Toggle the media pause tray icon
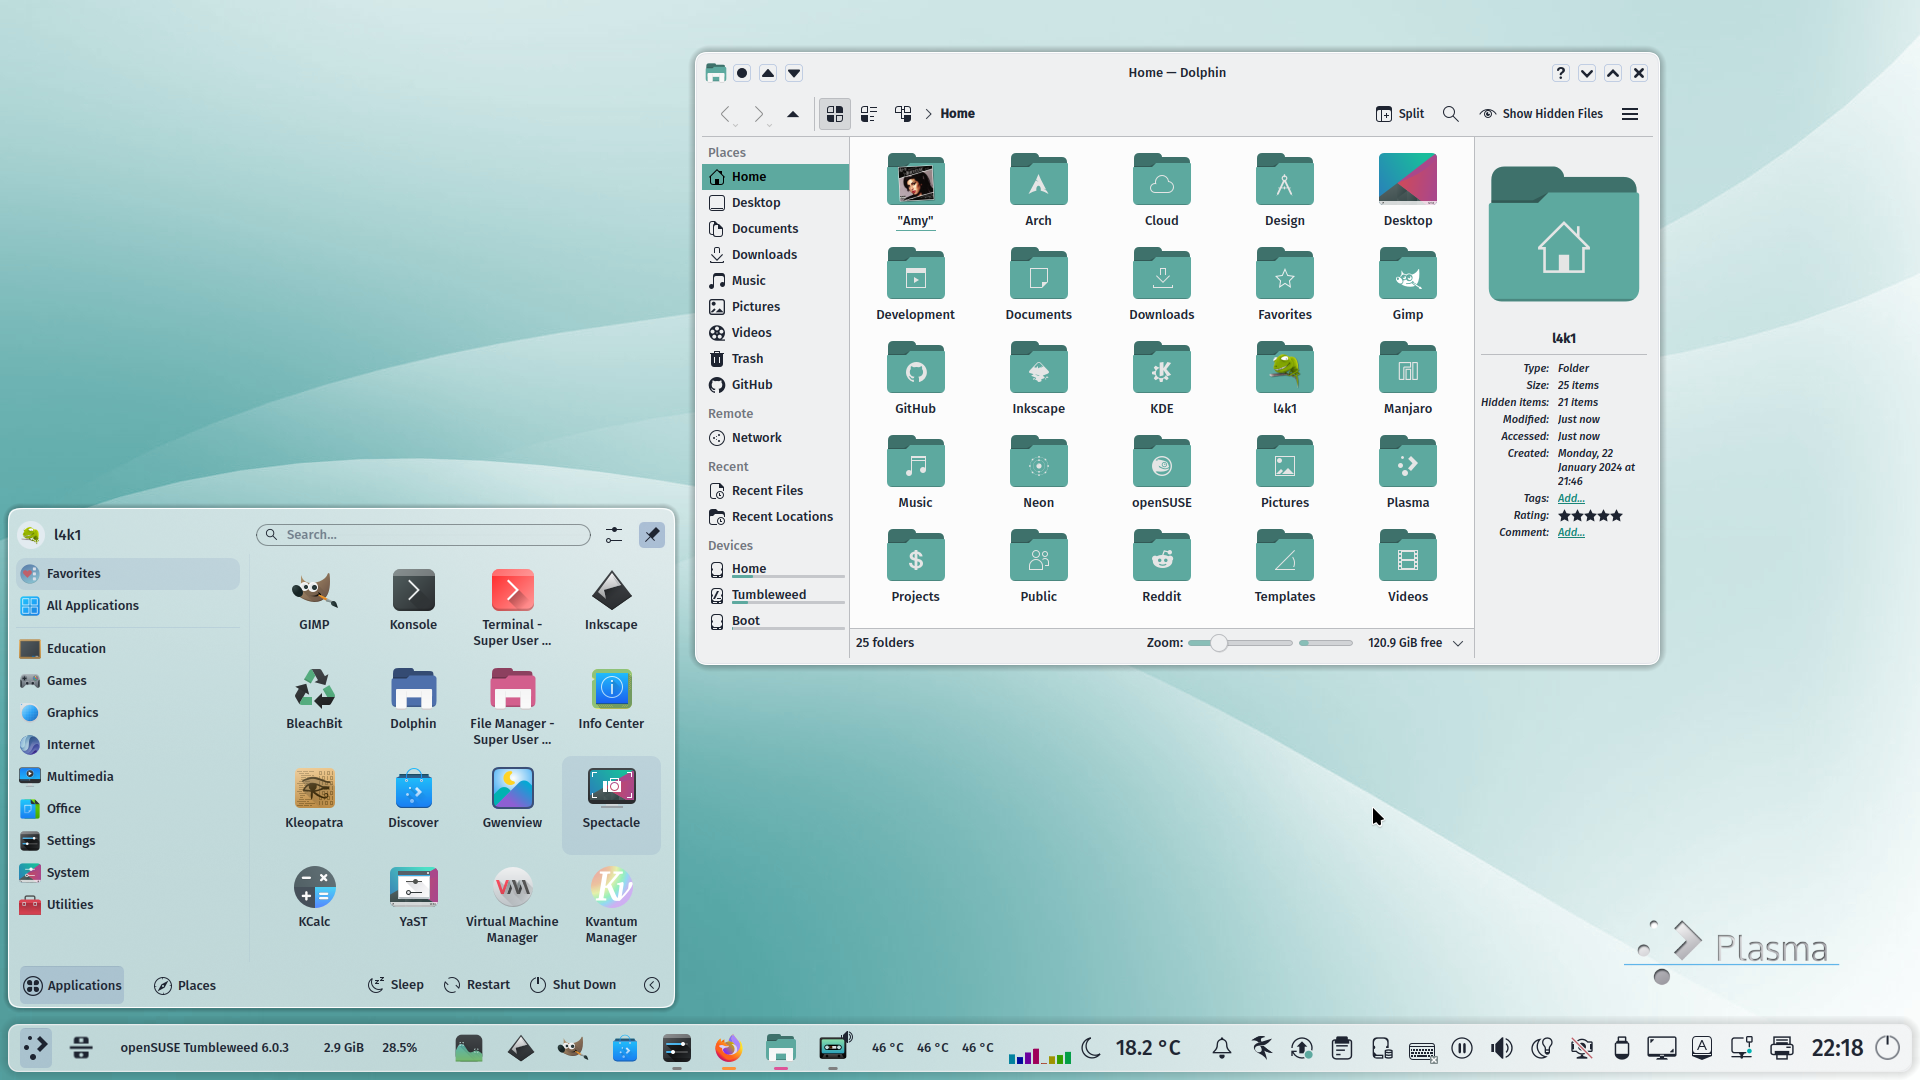This screenshot has width=1920, height=1080. (x=1461, y=1048)
